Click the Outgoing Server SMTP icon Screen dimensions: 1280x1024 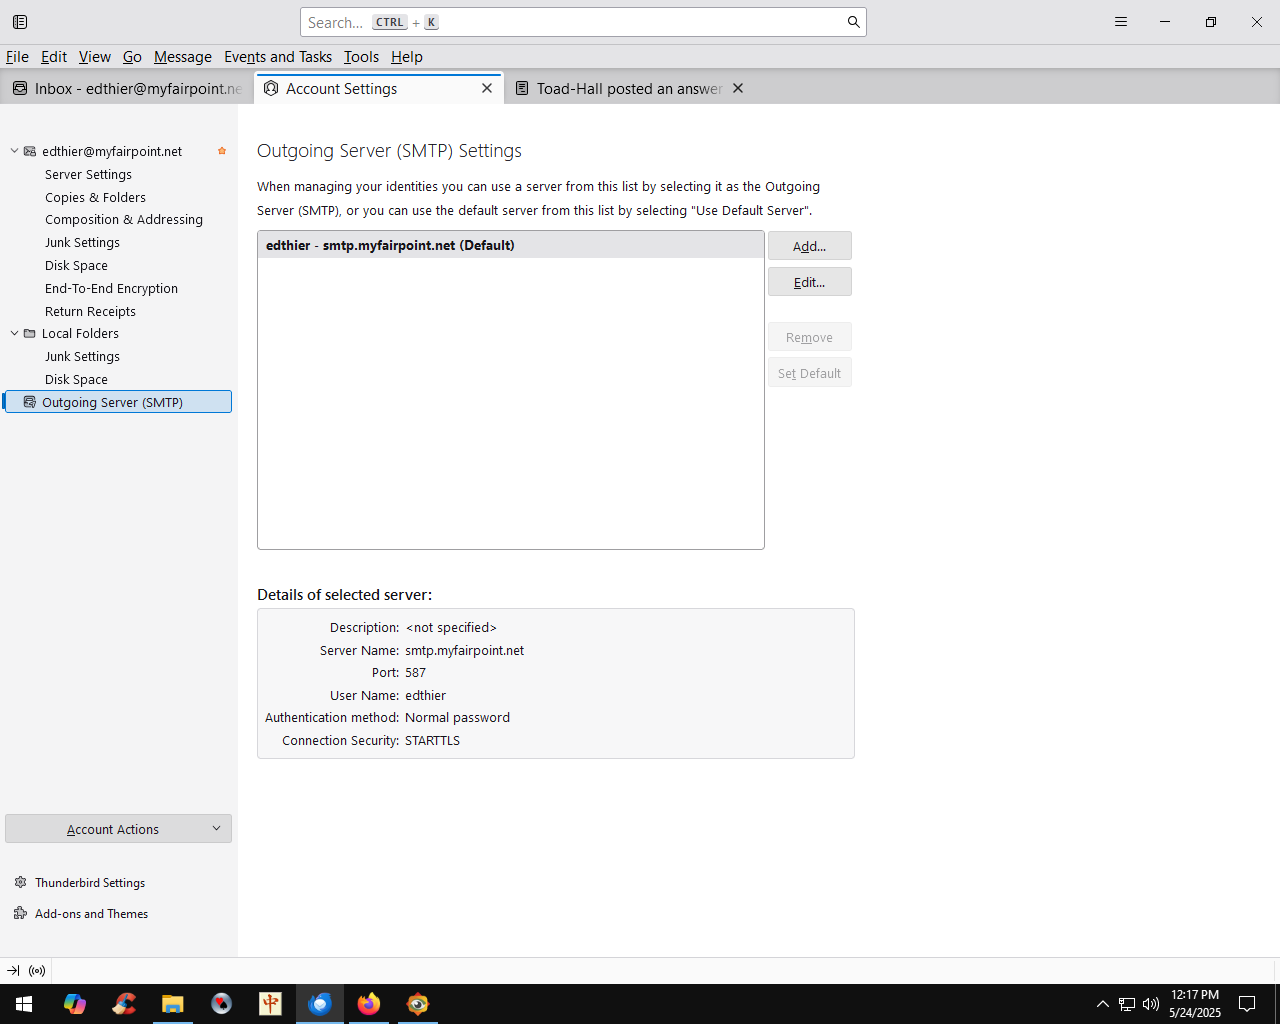pyautogui.click(x=30, y=402)
